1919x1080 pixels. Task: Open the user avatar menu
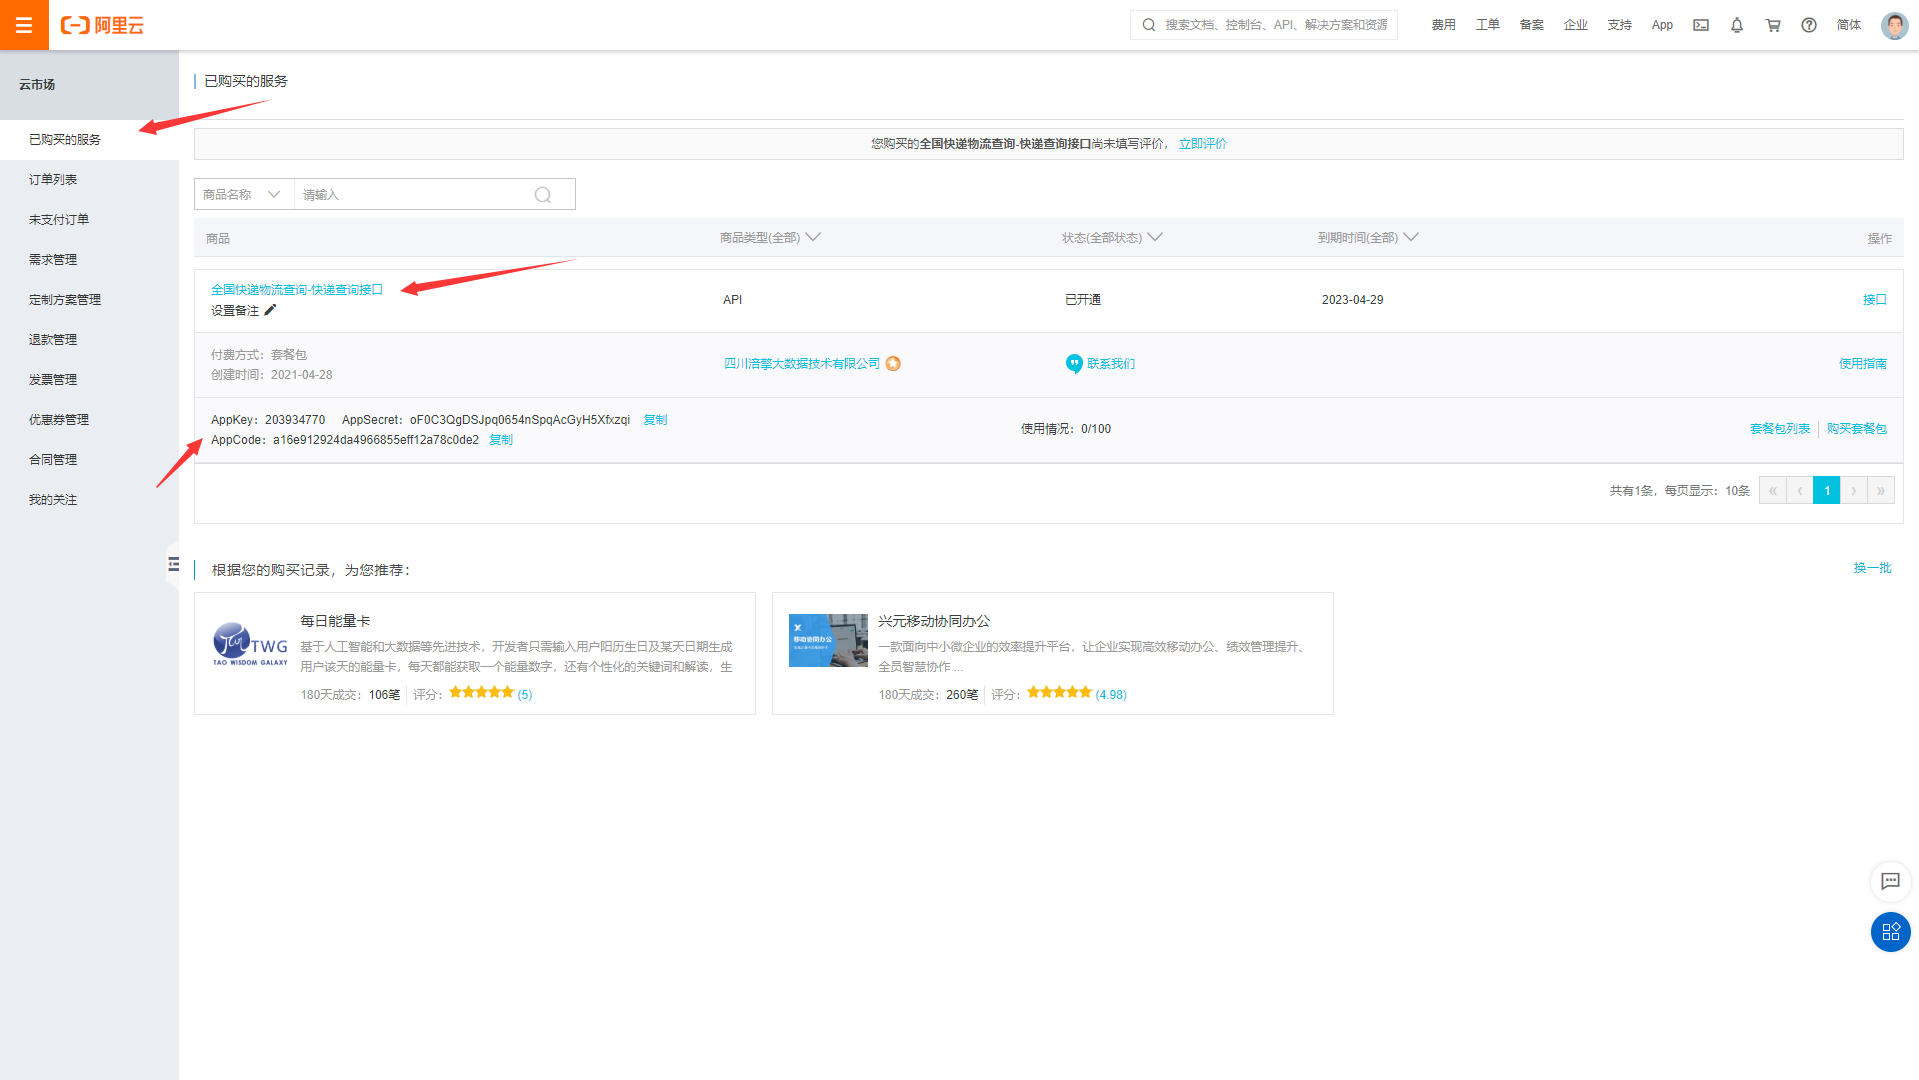pos(1894,25)
